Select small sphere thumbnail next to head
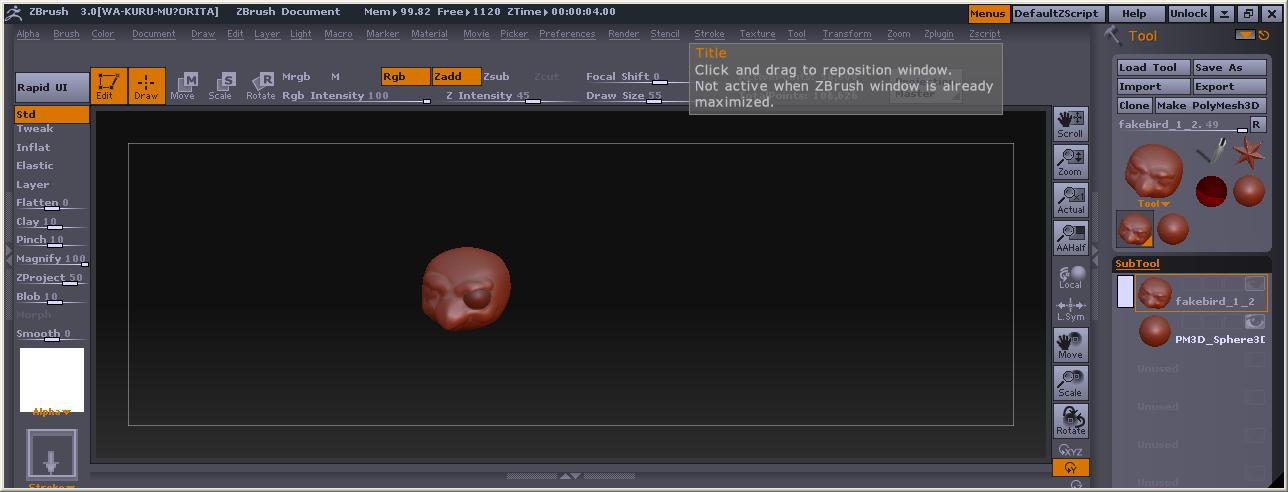Image resolution: width=1288 pixels, height=492 pixels. coord(1173,229)
